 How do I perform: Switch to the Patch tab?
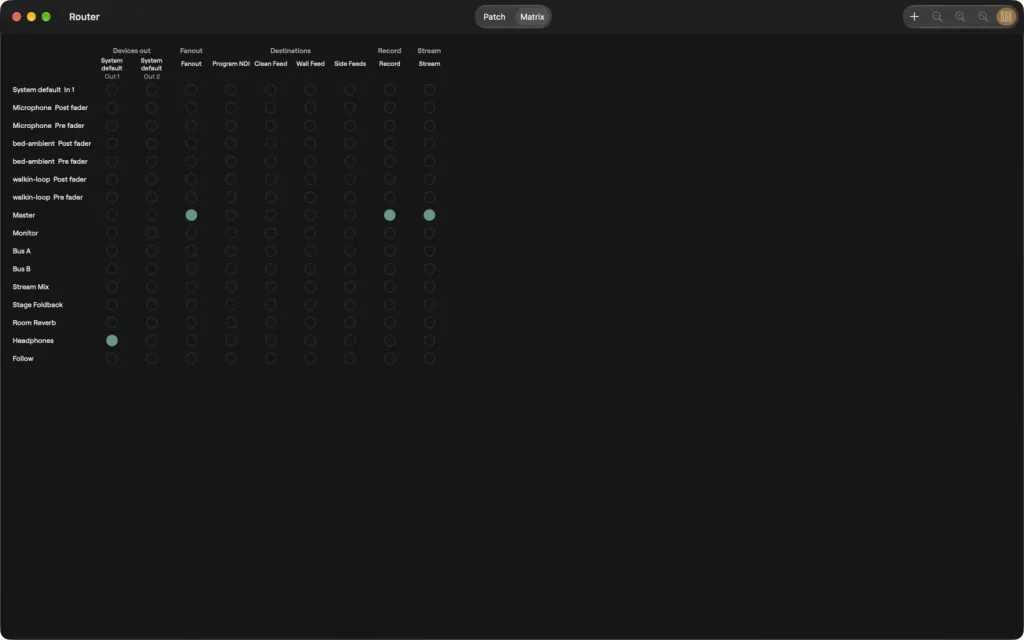[494, 17]
